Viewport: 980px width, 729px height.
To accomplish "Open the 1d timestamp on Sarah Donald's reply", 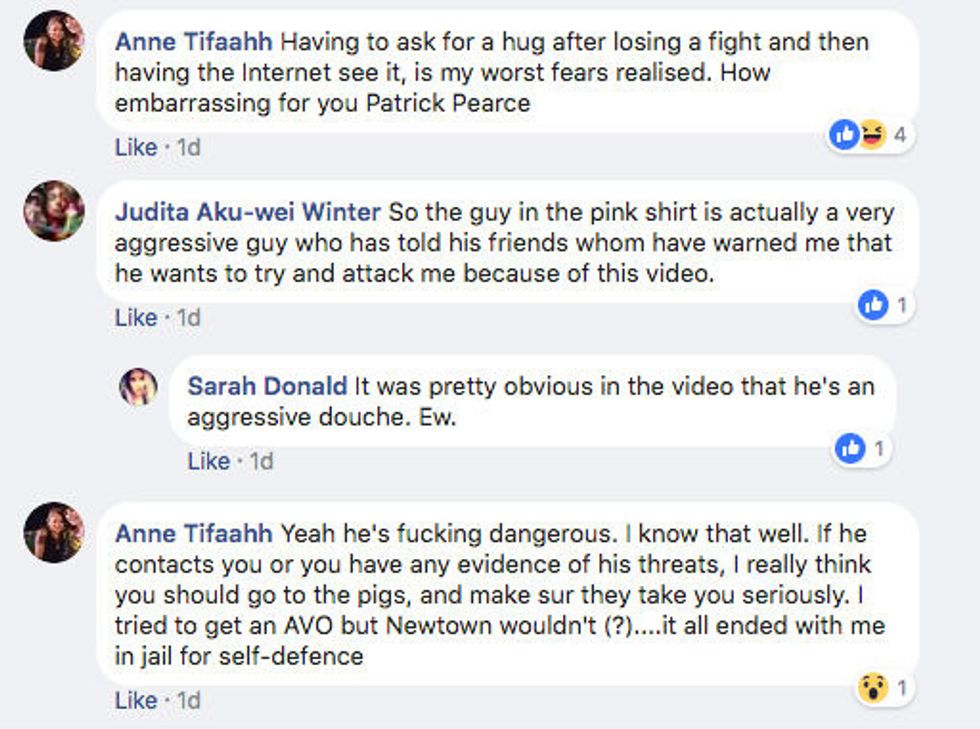I will pyautogui.click(x=261, y=461).
